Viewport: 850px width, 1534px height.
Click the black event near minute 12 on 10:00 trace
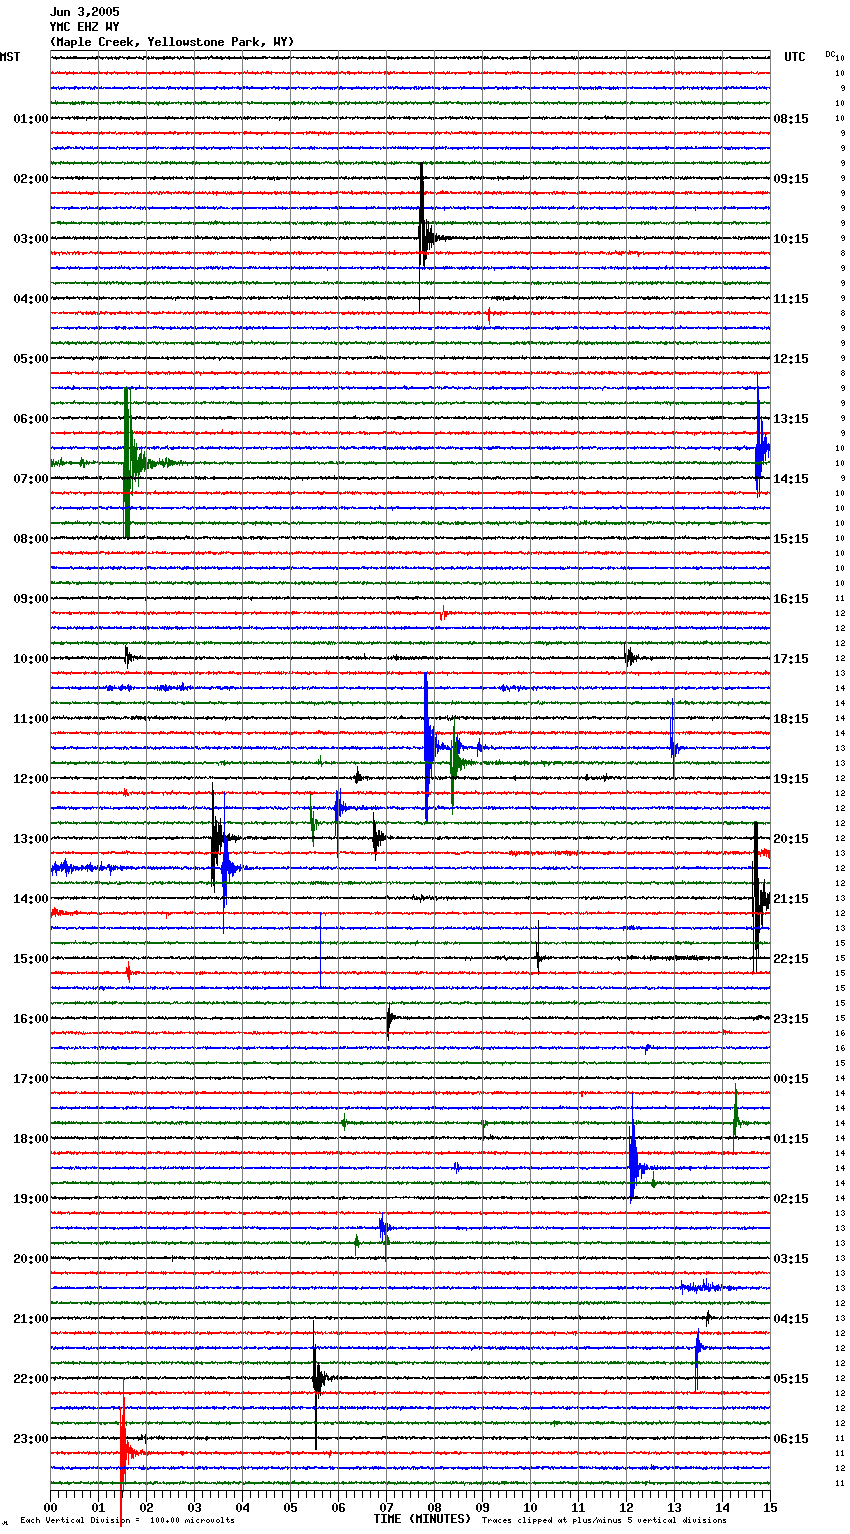[x=630, y=657]
